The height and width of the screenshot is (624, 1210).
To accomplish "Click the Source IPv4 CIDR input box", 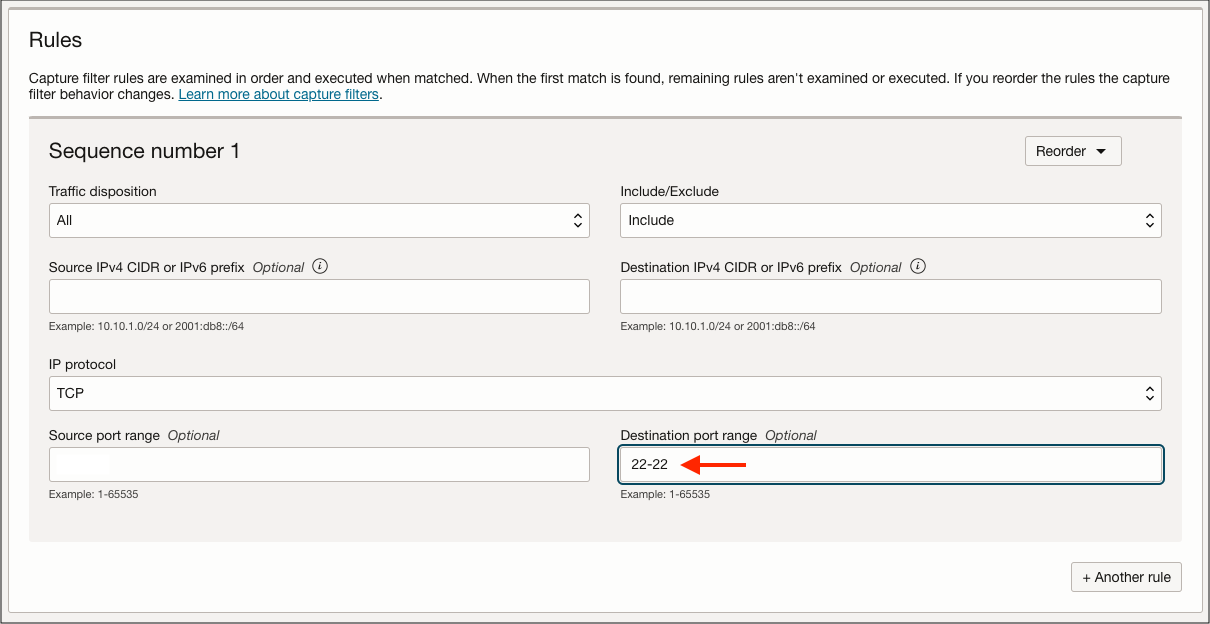I will pyautogui.click(x=319, y=296).
